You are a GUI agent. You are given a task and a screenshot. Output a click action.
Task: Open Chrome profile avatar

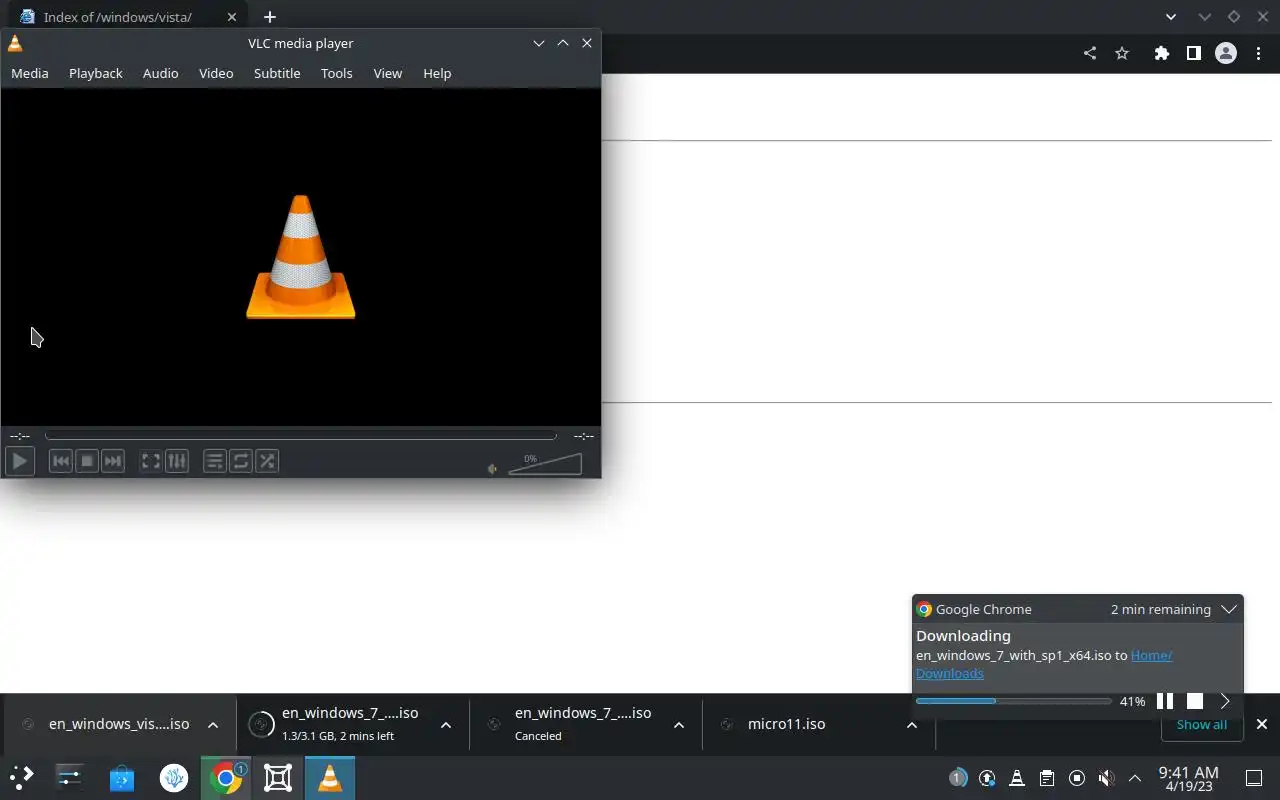pyautogui.click(x=1226, y=53)
